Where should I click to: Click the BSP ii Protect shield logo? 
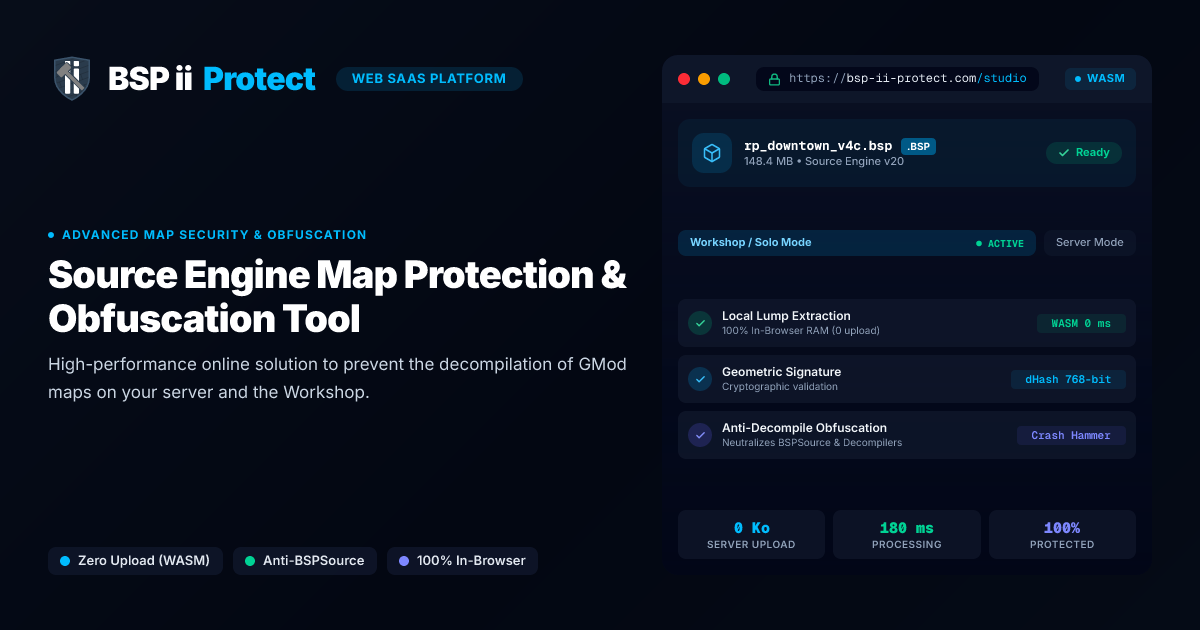click(x=72, y=78)
